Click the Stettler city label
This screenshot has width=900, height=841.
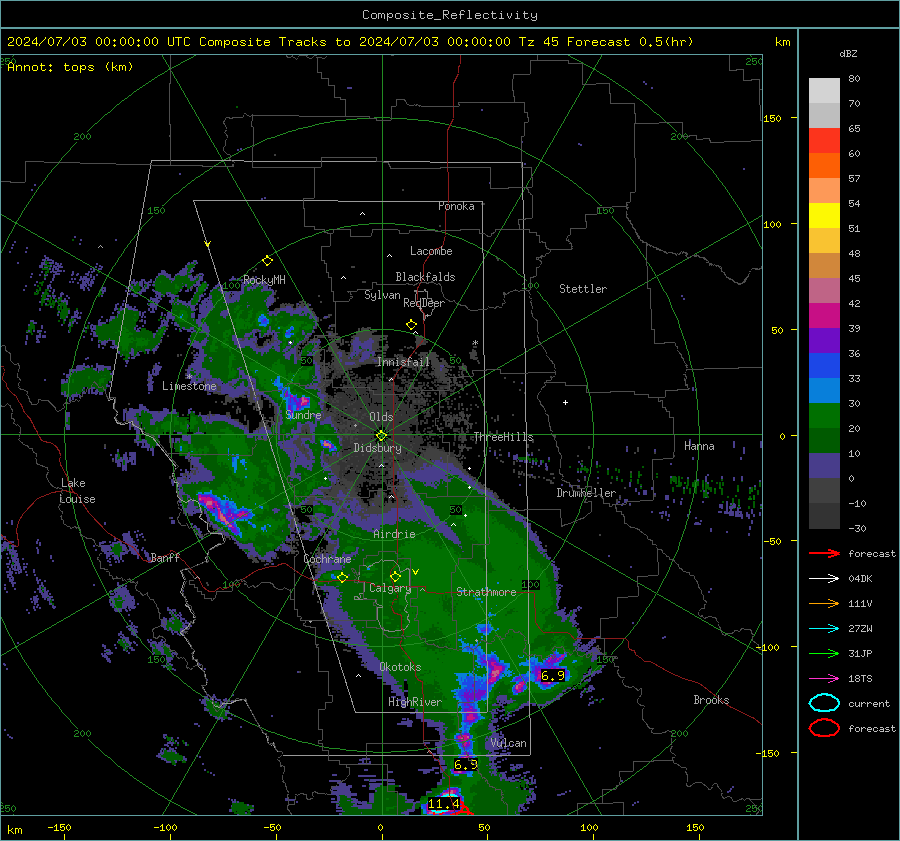(x=583, y=289)
